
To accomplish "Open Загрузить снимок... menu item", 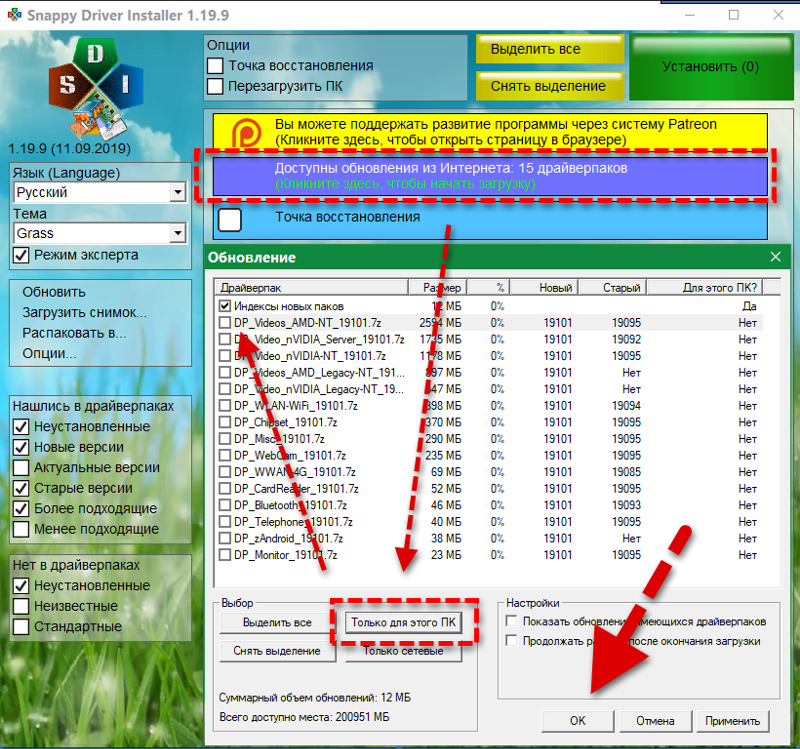I will tap(84, 312).
